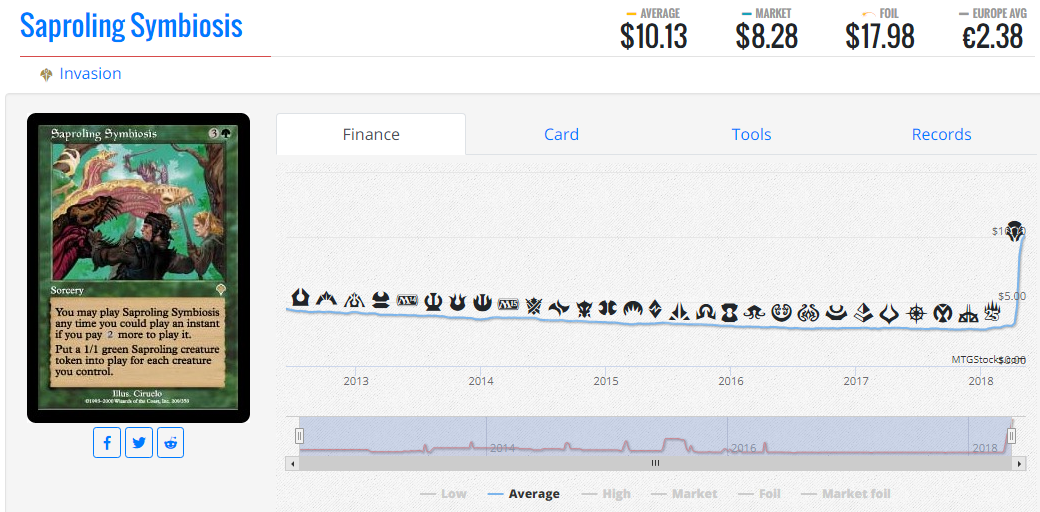Click the €2.38 Europe average price
Screen dimensions: 1040x512
pos(993,36)
